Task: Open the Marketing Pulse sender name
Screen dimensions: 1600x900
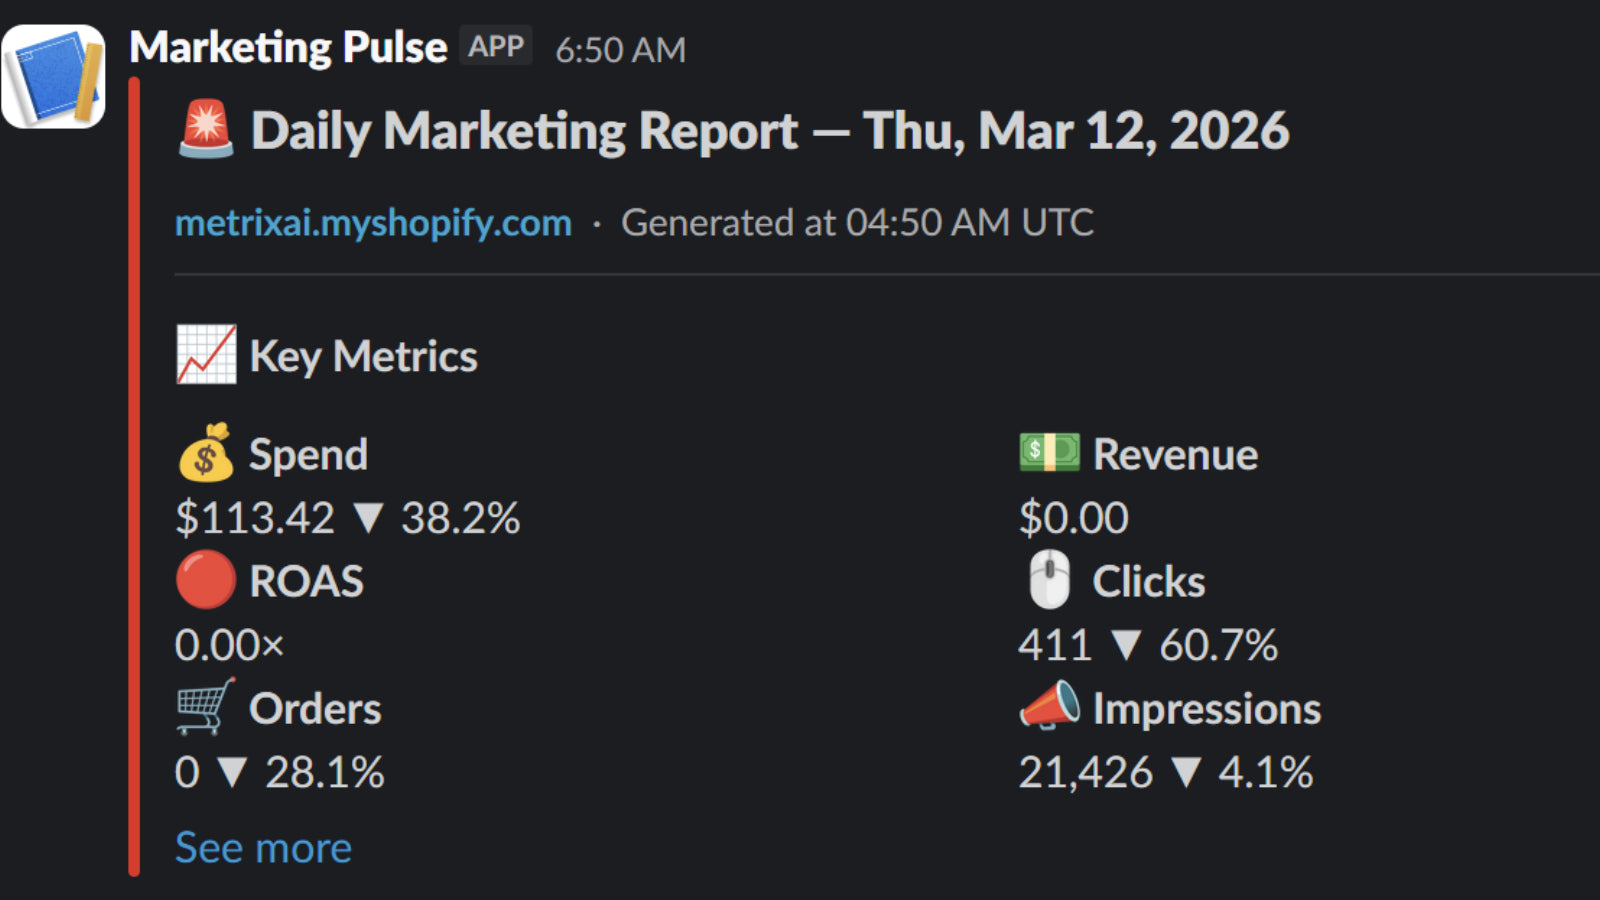Action: [288, 47]
